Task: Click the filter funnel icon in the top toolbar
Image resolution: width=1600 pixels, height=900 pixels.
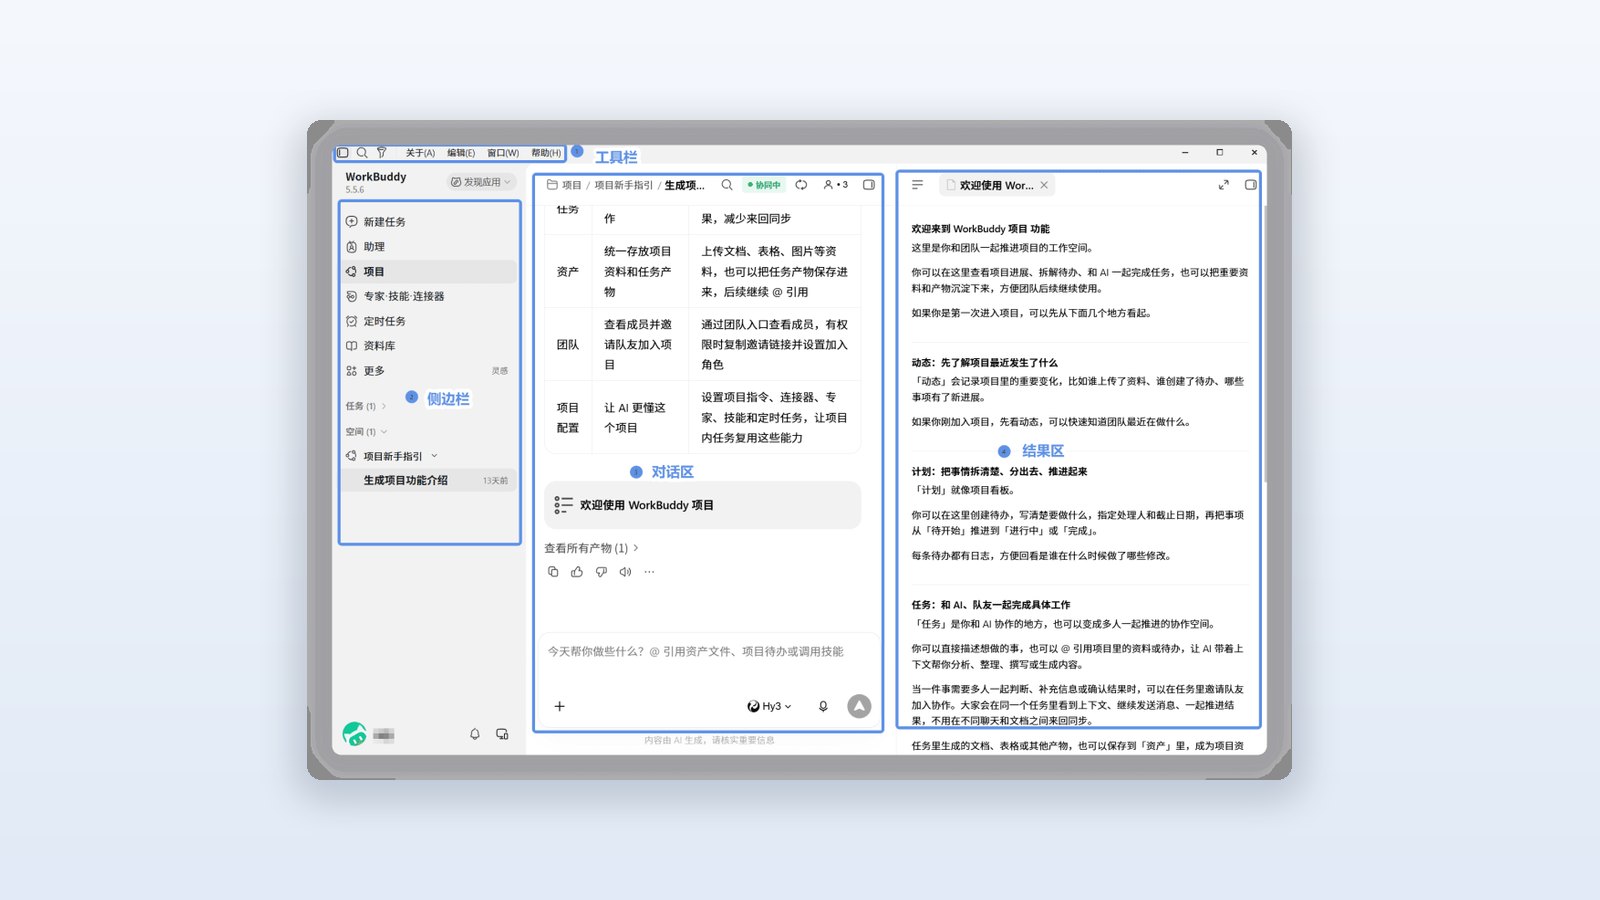Action: click(381, 153)
